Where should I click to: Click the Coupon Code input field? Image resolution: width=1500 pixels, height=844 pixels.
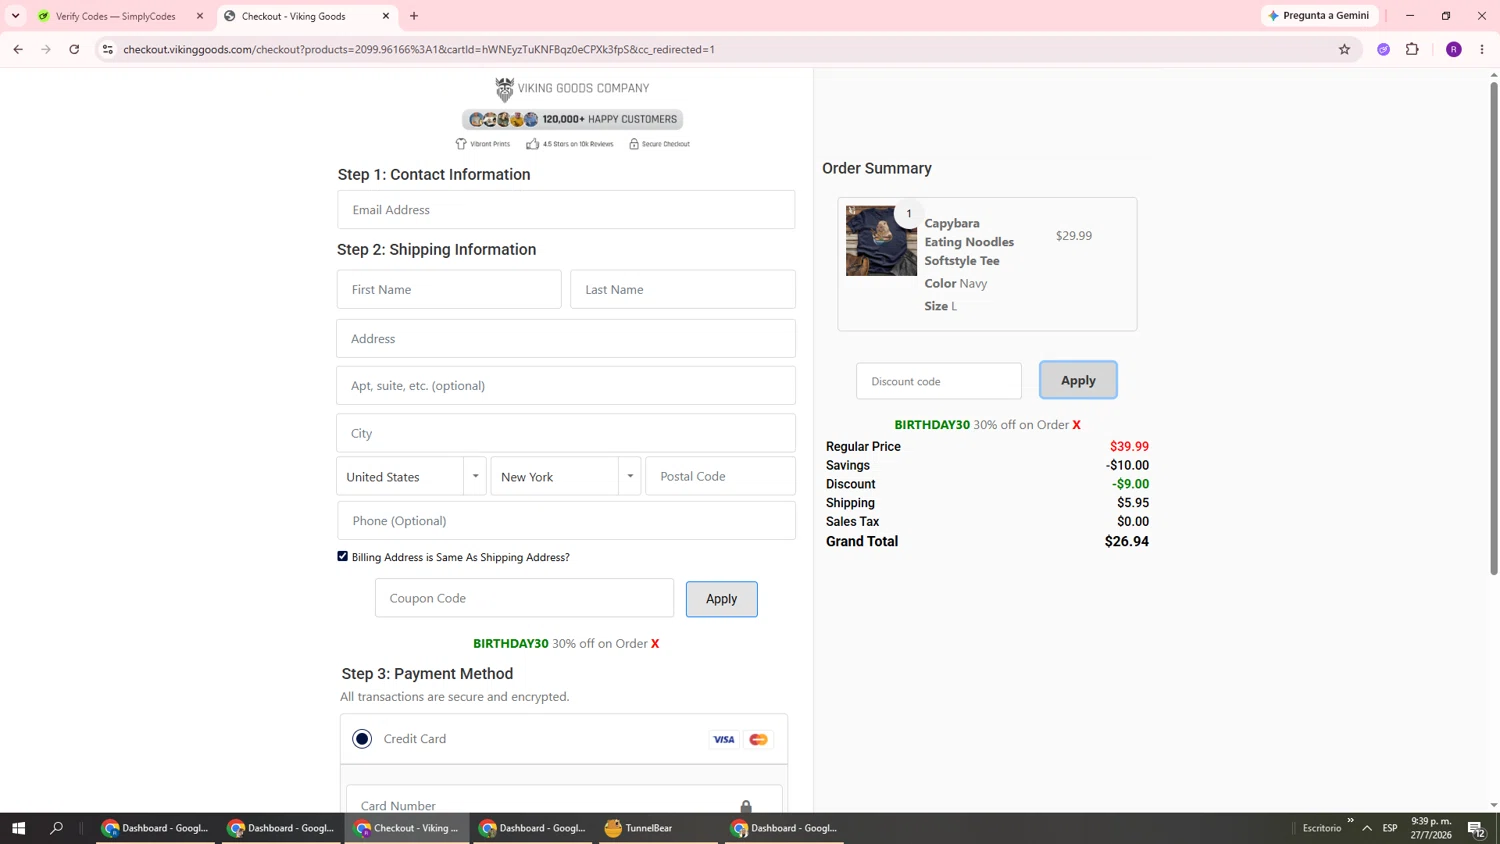point(524,598)
